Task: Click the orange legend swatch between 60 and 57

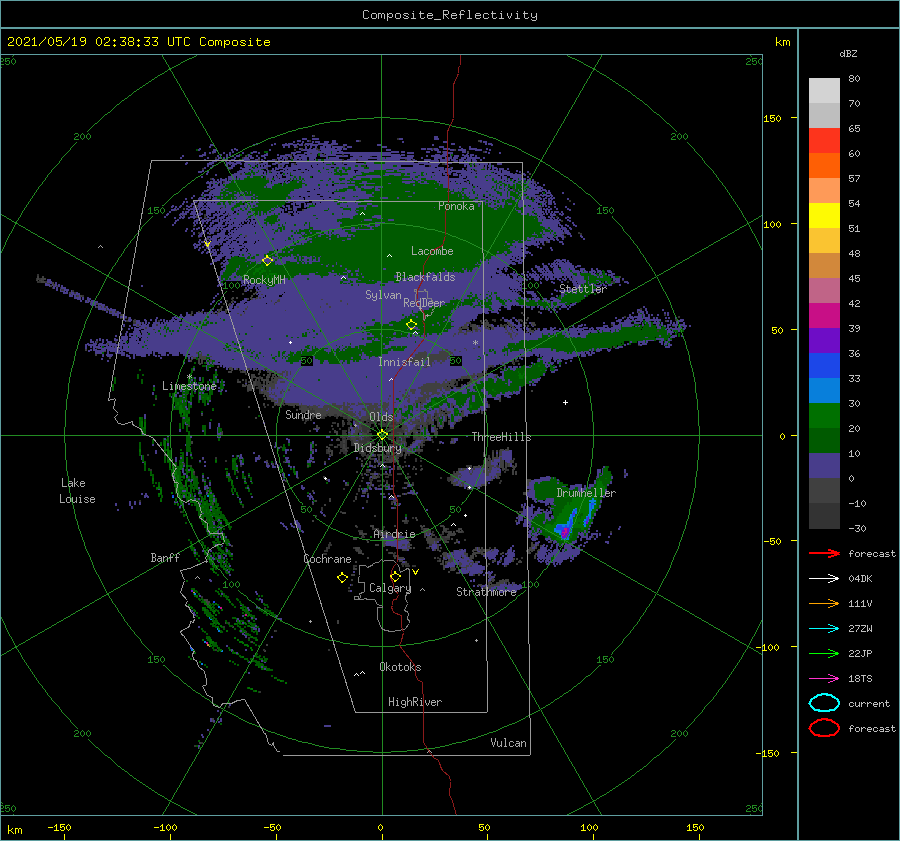Action: [824, 166]
